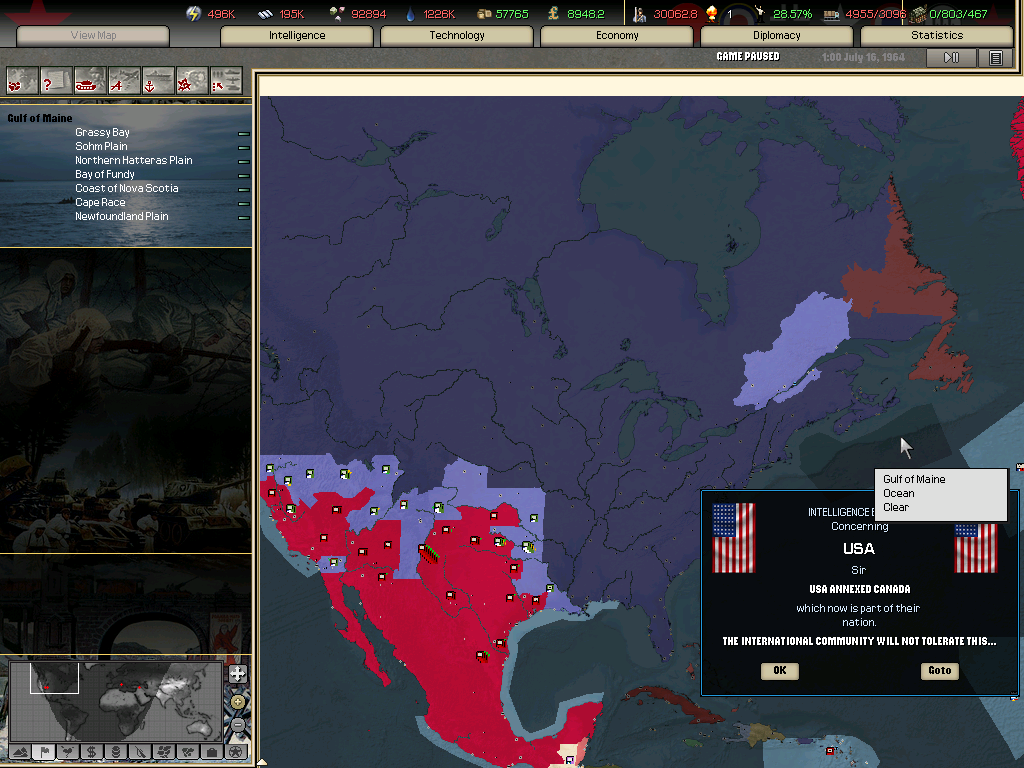Open the game menu list button

pos(995,57)
